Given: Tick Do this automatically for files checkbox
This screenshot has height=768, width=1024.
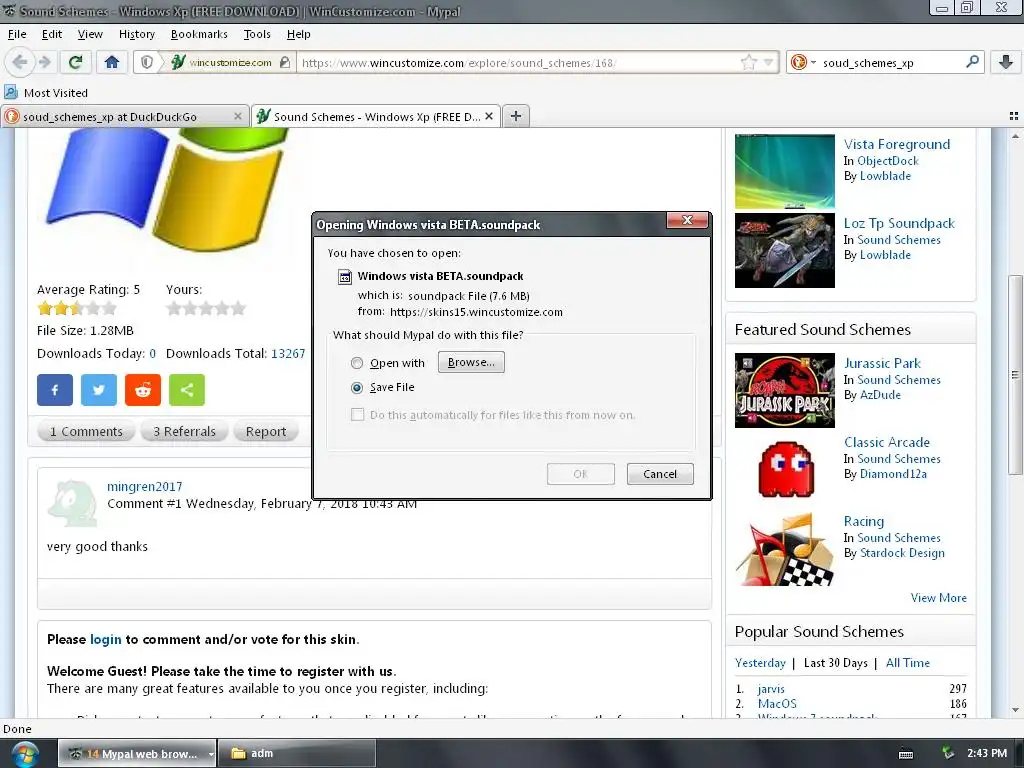Looking at the screenshot, I should 357,415.
